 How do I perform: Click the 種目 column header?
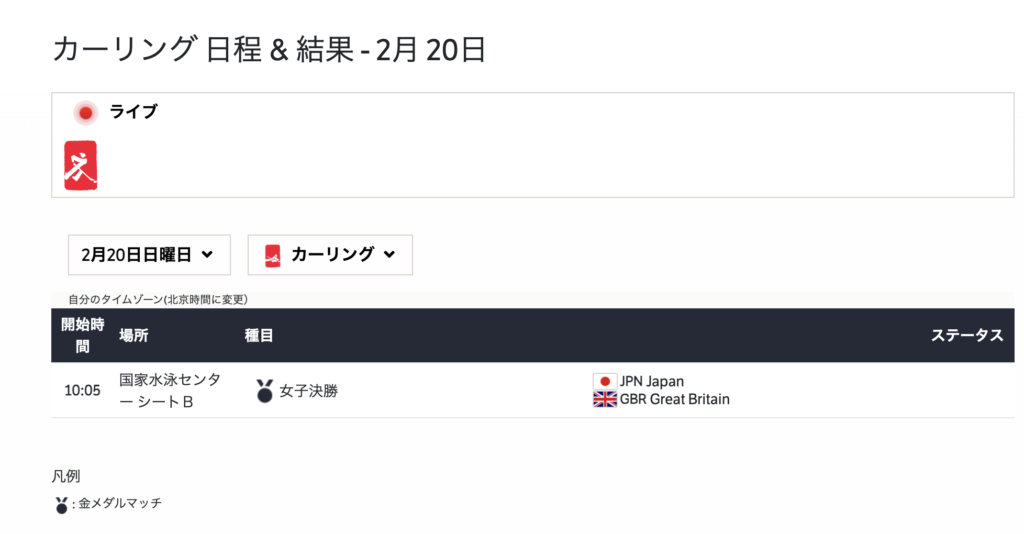click(259, 336)
